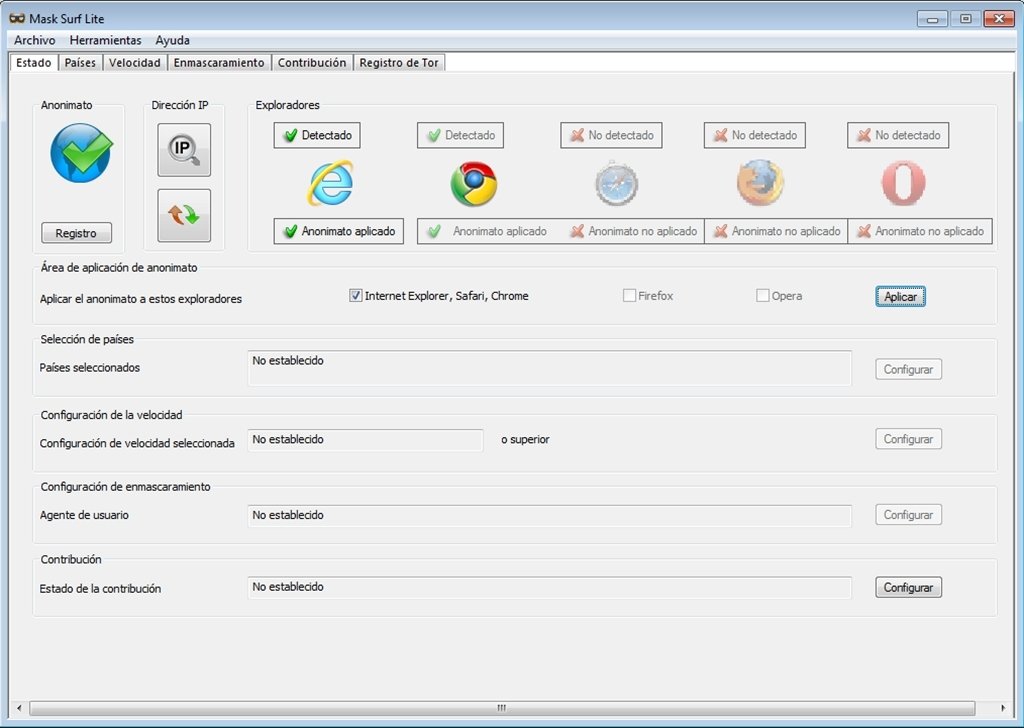Click the refresh identity arrows icon button

184,215
